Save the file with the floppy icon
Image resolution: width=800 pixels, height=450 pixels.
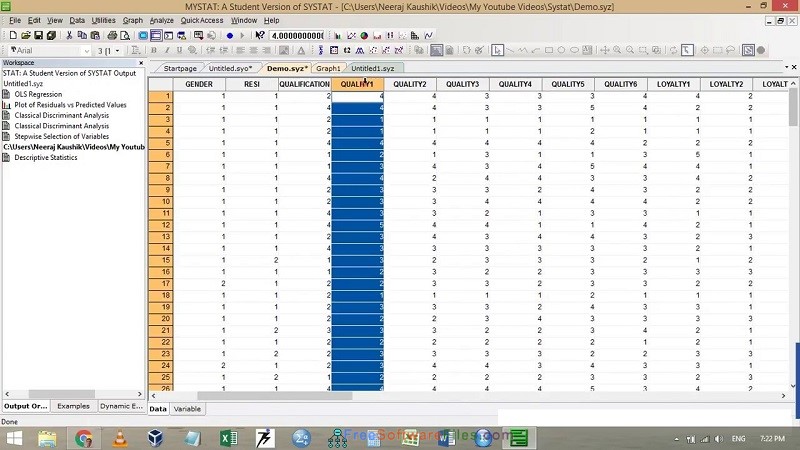[x=38, y=35]
